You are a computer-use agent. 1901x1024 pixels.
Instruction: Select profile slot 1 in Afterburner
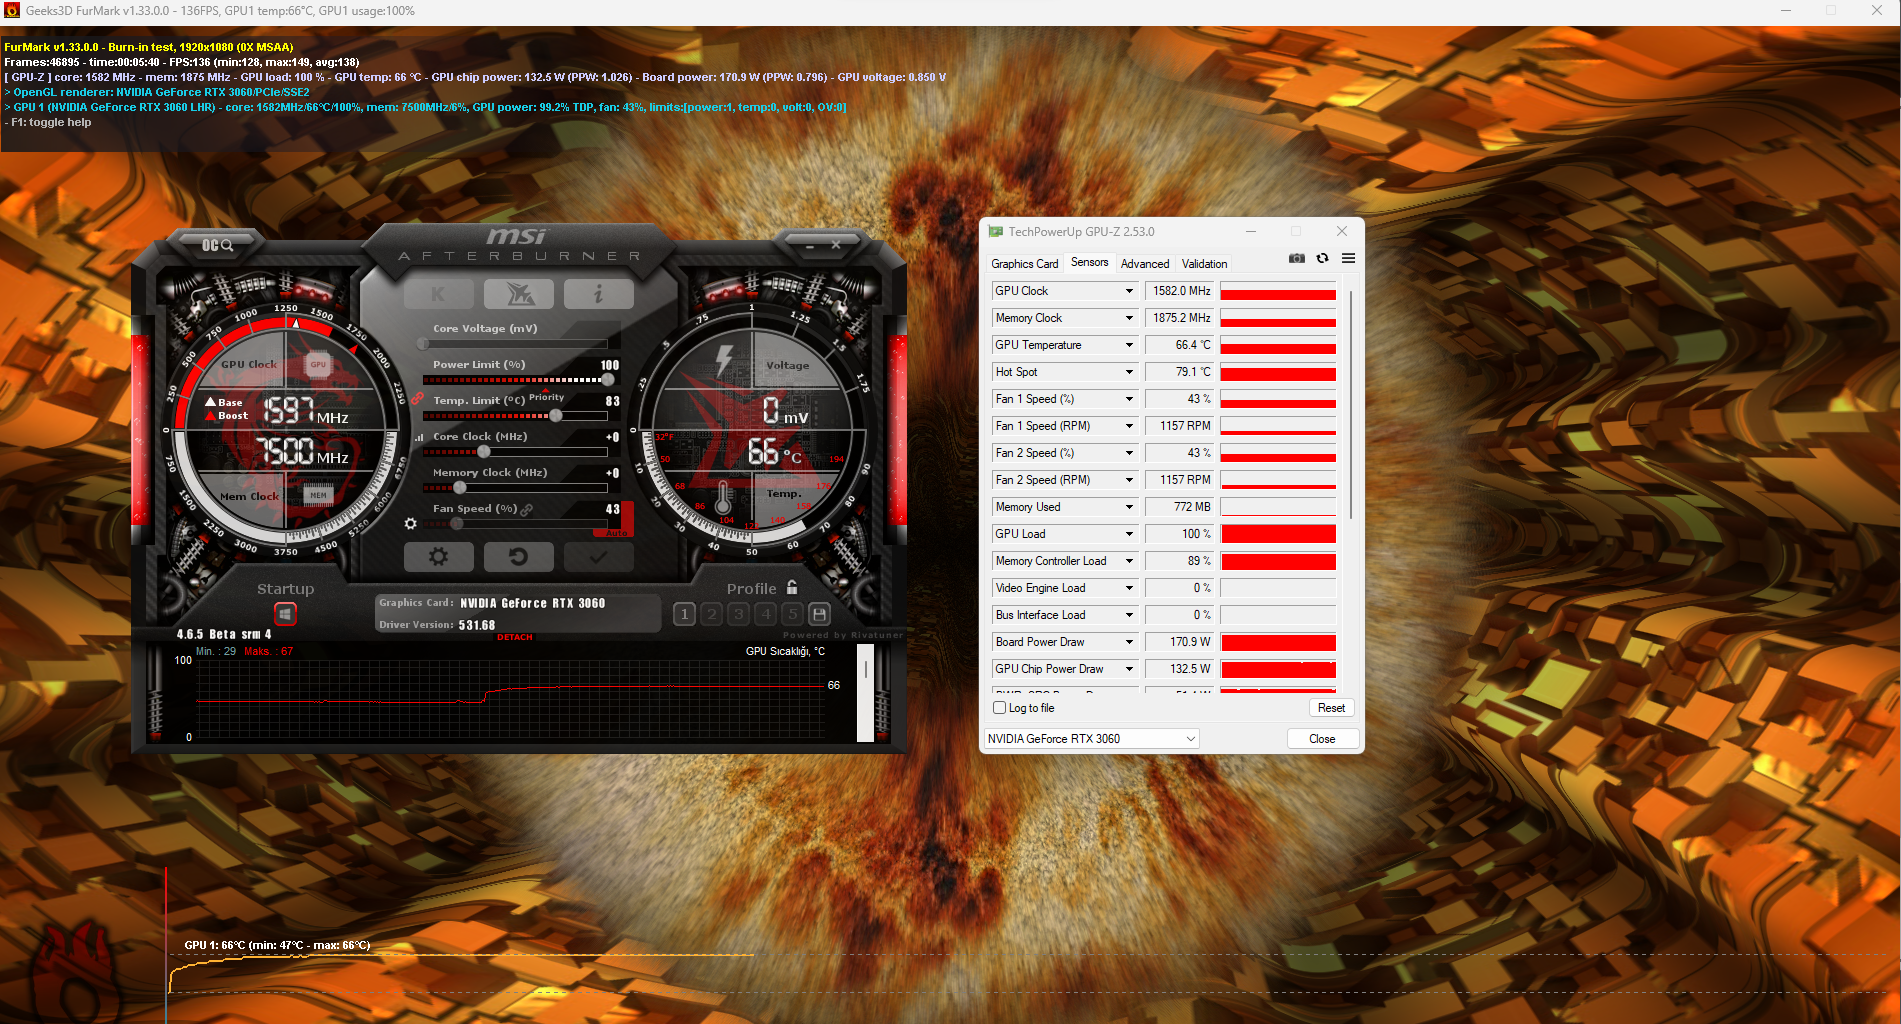684,614
